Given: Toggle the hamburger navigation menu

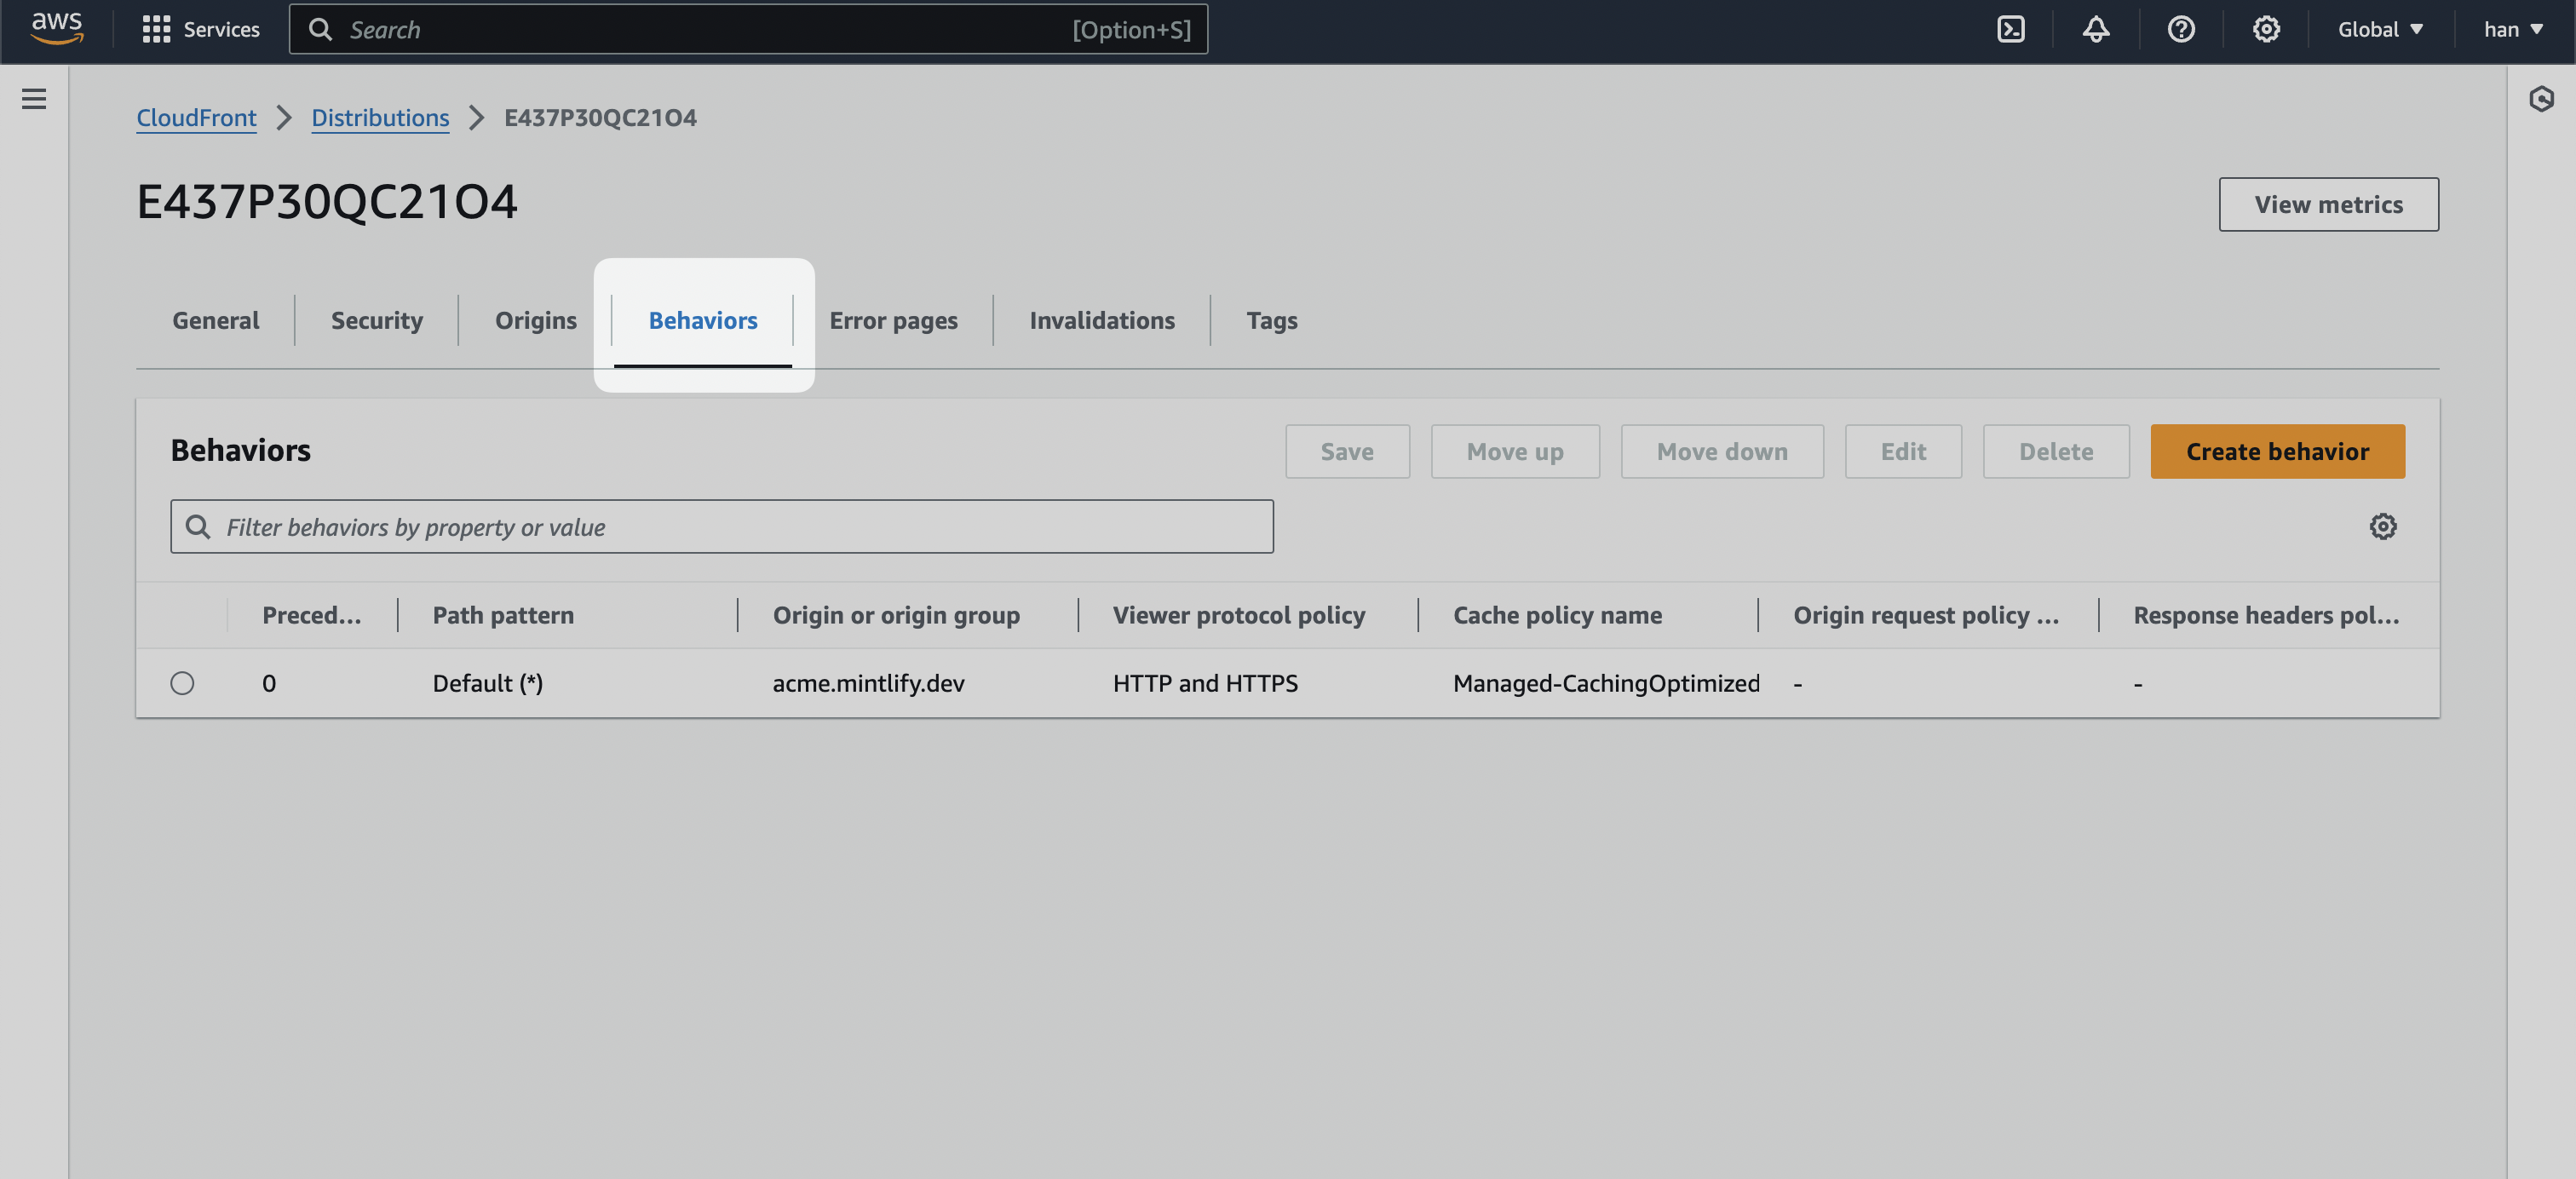Looking at the screenshot, I should [x=34, y=99].
